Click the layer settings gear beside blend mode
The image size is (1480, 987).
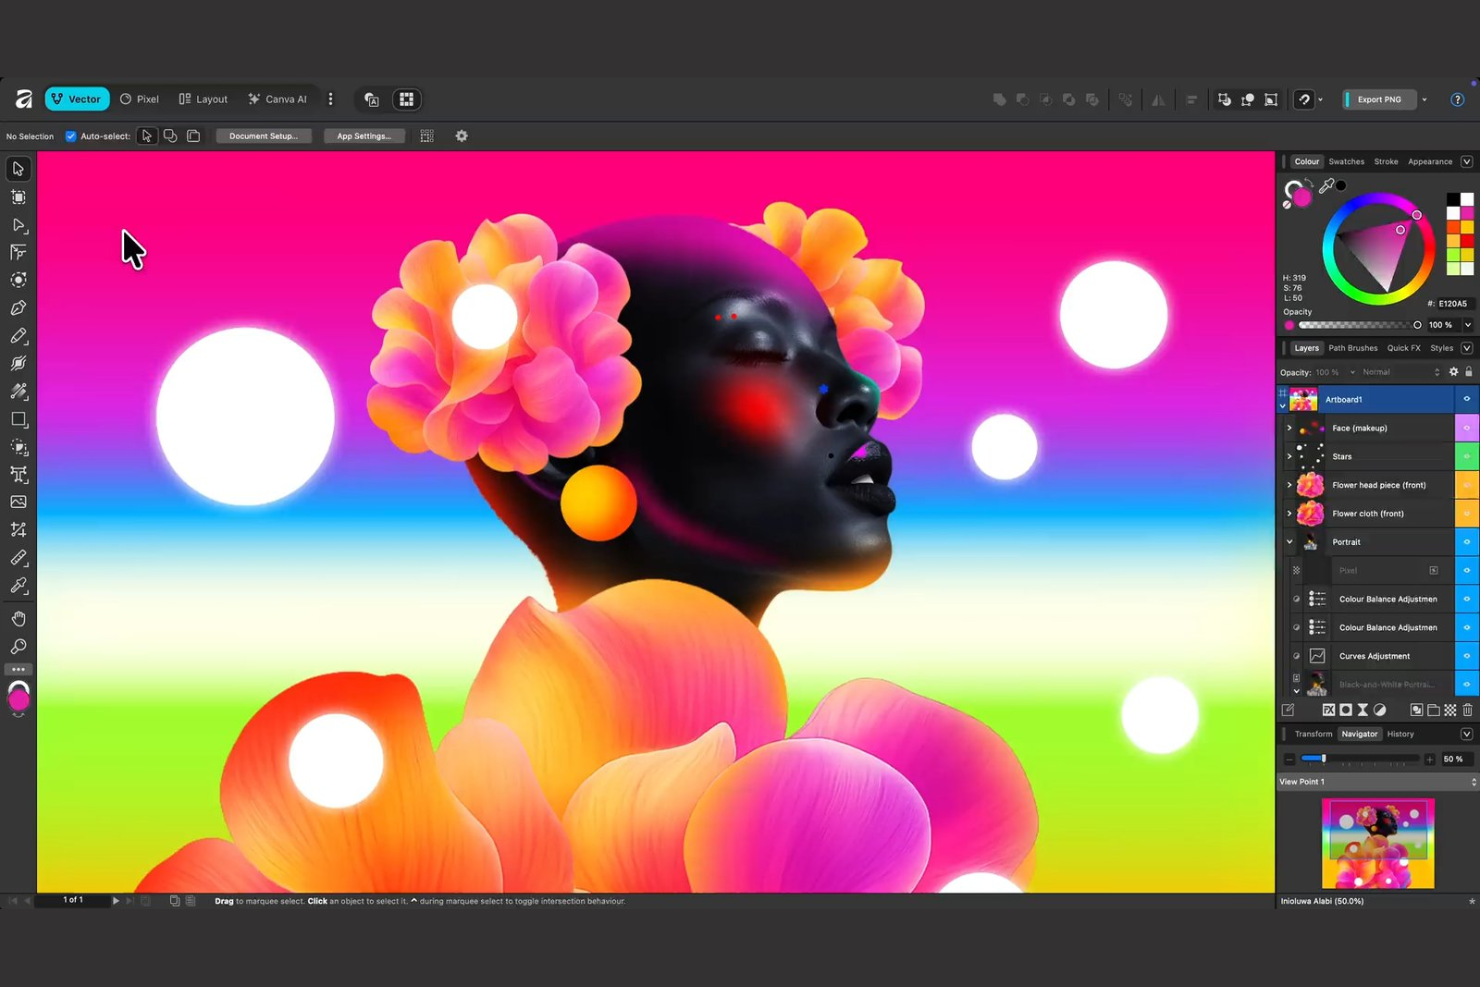click(x=1454, y=372)
